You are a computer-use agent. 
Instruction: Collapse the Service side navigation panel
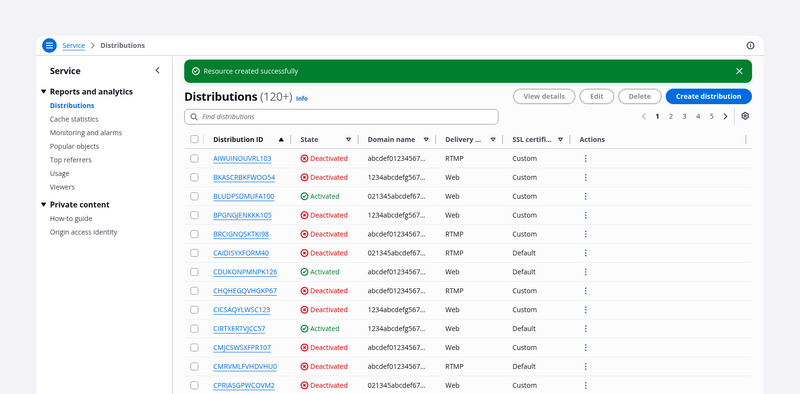pyautogui.click(x=157, y=70)
